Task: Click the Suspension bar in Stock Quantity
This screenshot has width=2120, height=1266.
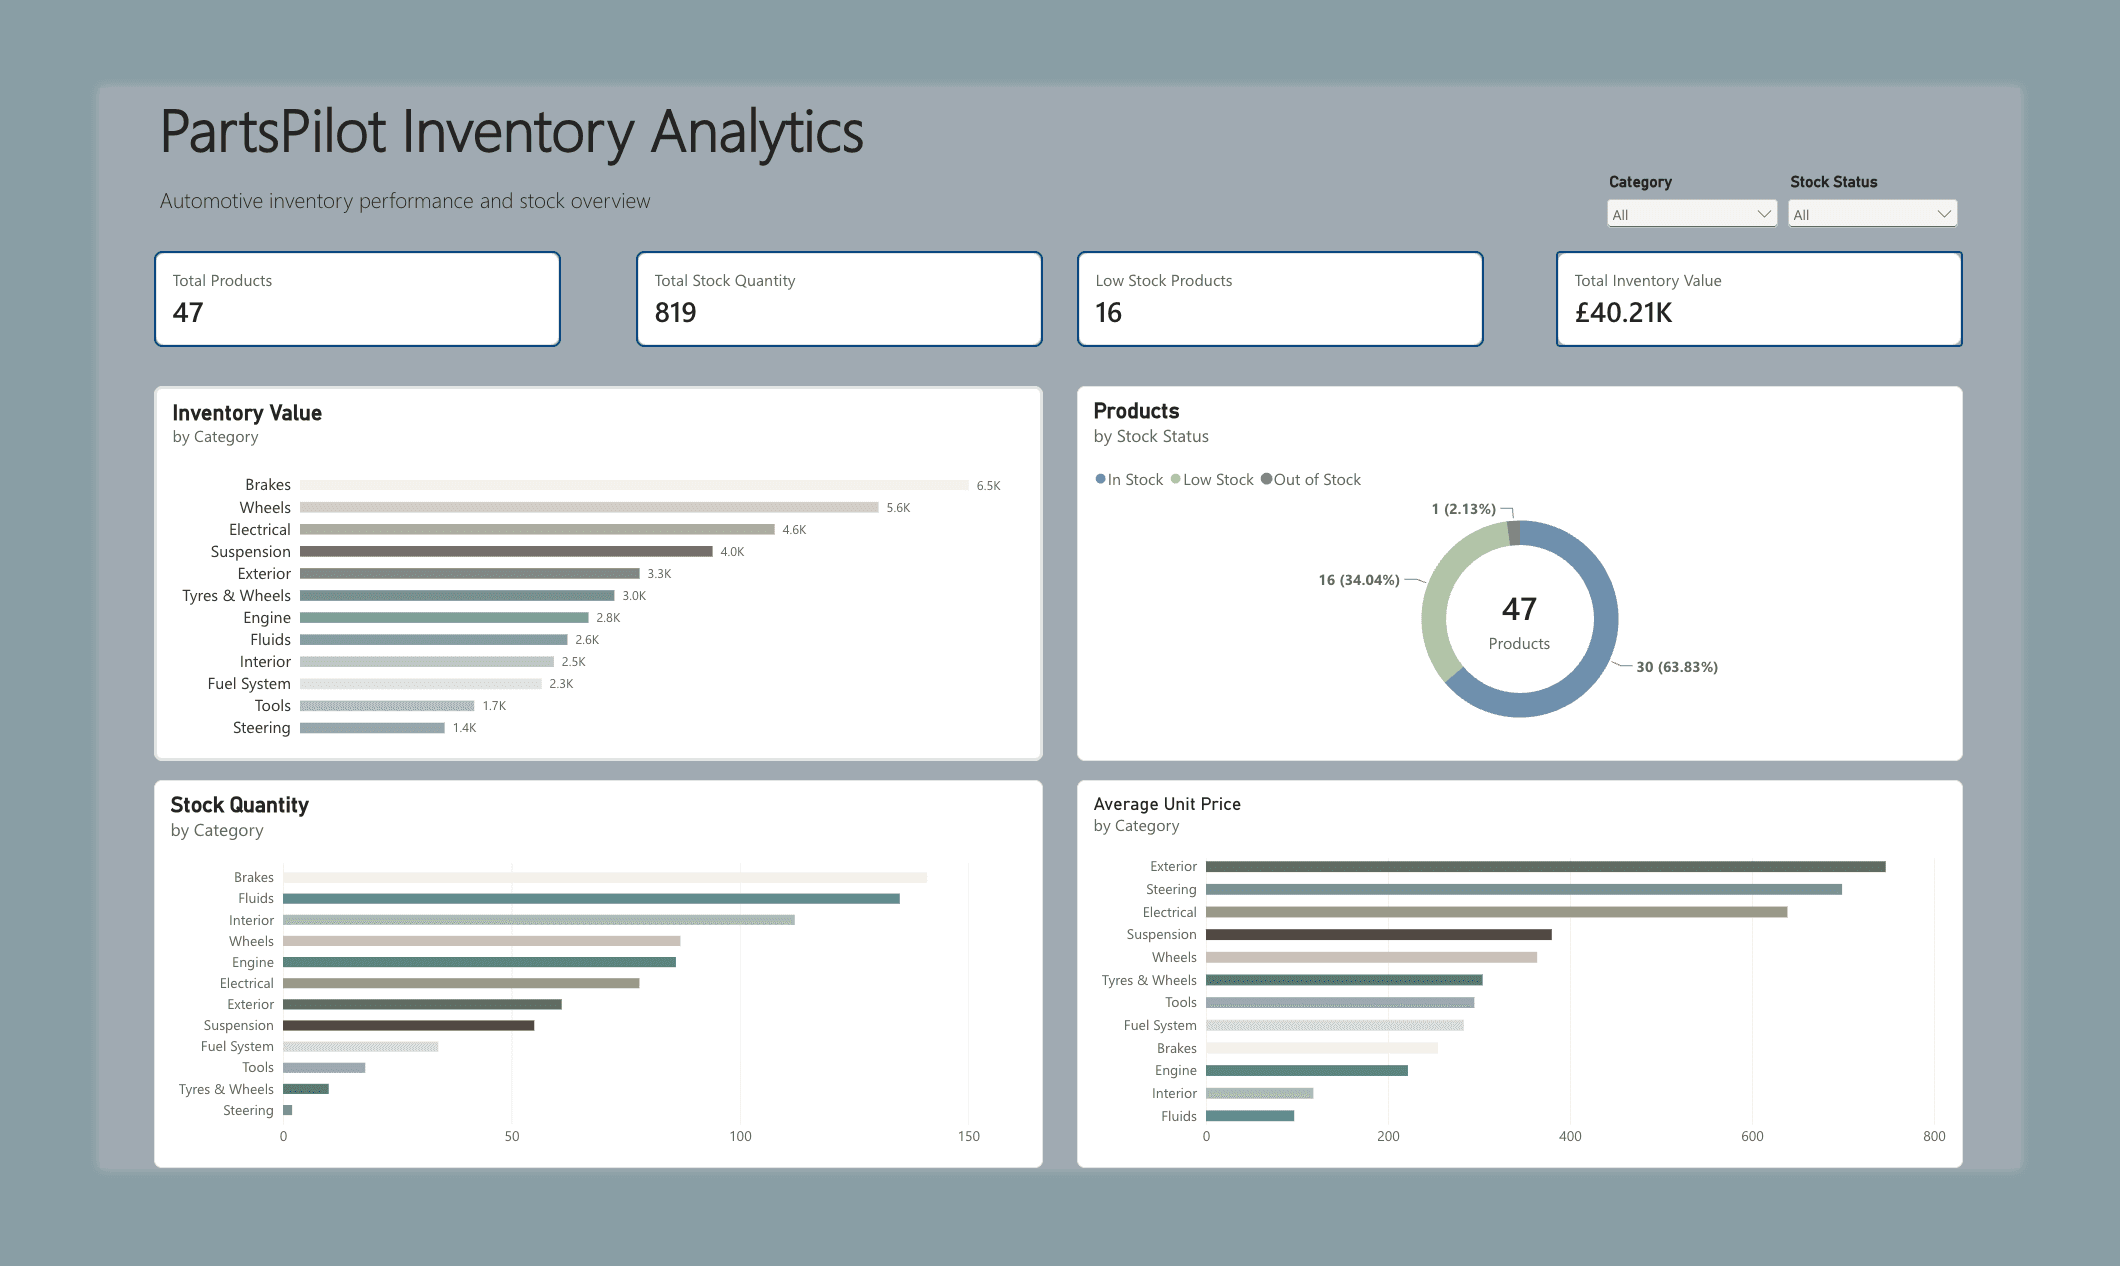Action: (x=408, y=1025)
